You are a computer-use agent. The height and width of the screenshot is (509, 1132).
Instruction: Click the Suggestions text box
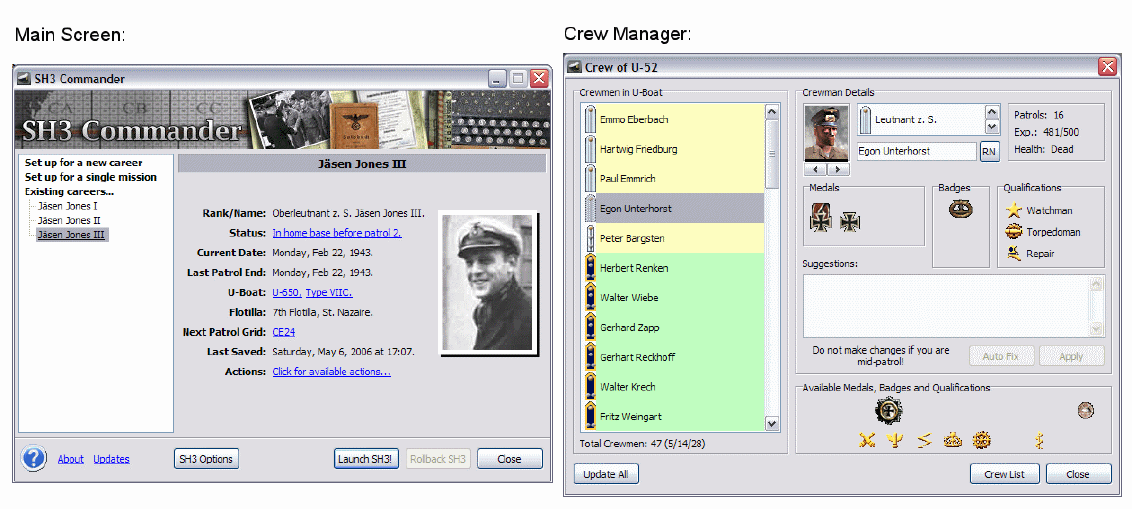[x=954, y=305]
